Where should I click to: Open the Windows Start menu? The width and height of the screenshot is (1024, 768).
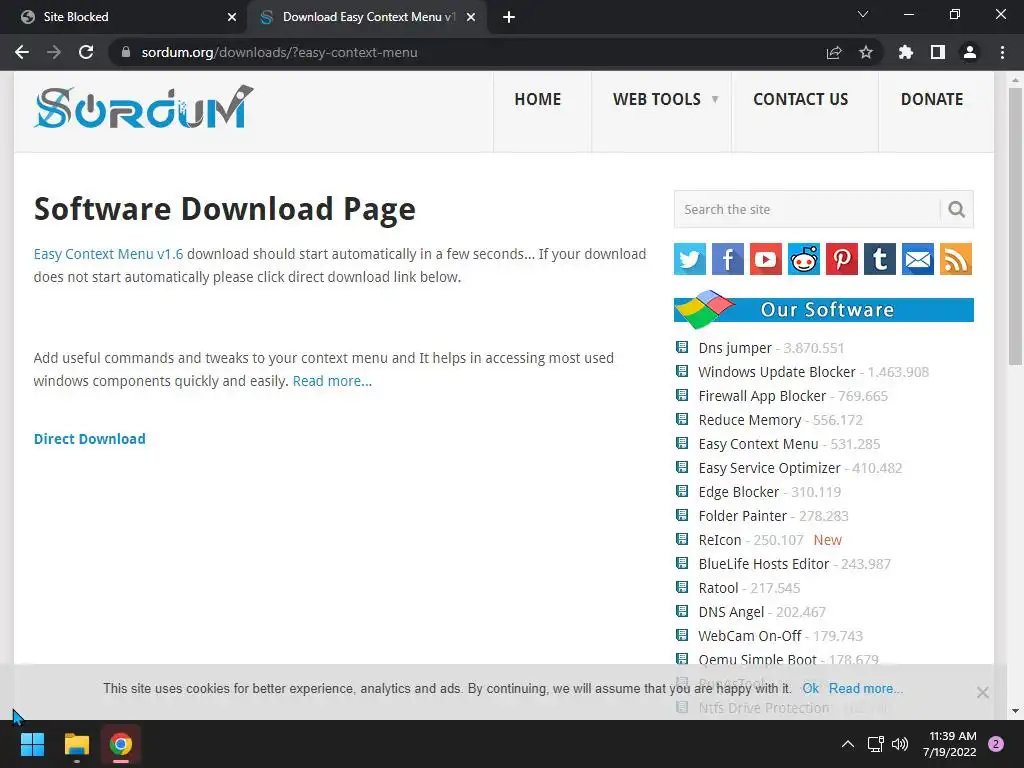tap(32, 744)
